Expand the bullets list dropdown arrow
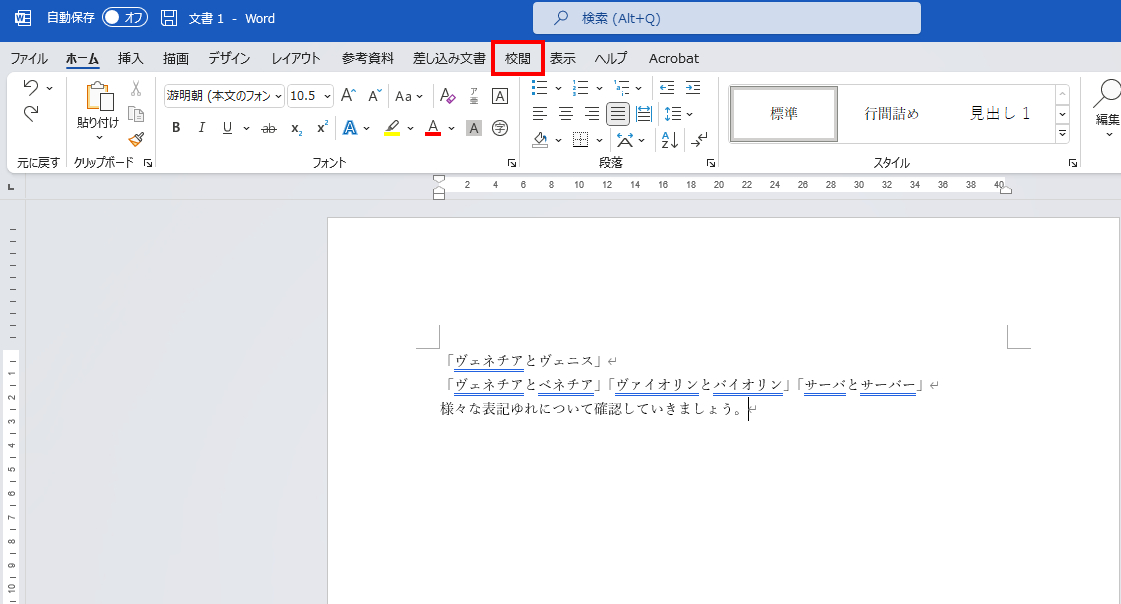1121x604 pixels. (558, 89)
